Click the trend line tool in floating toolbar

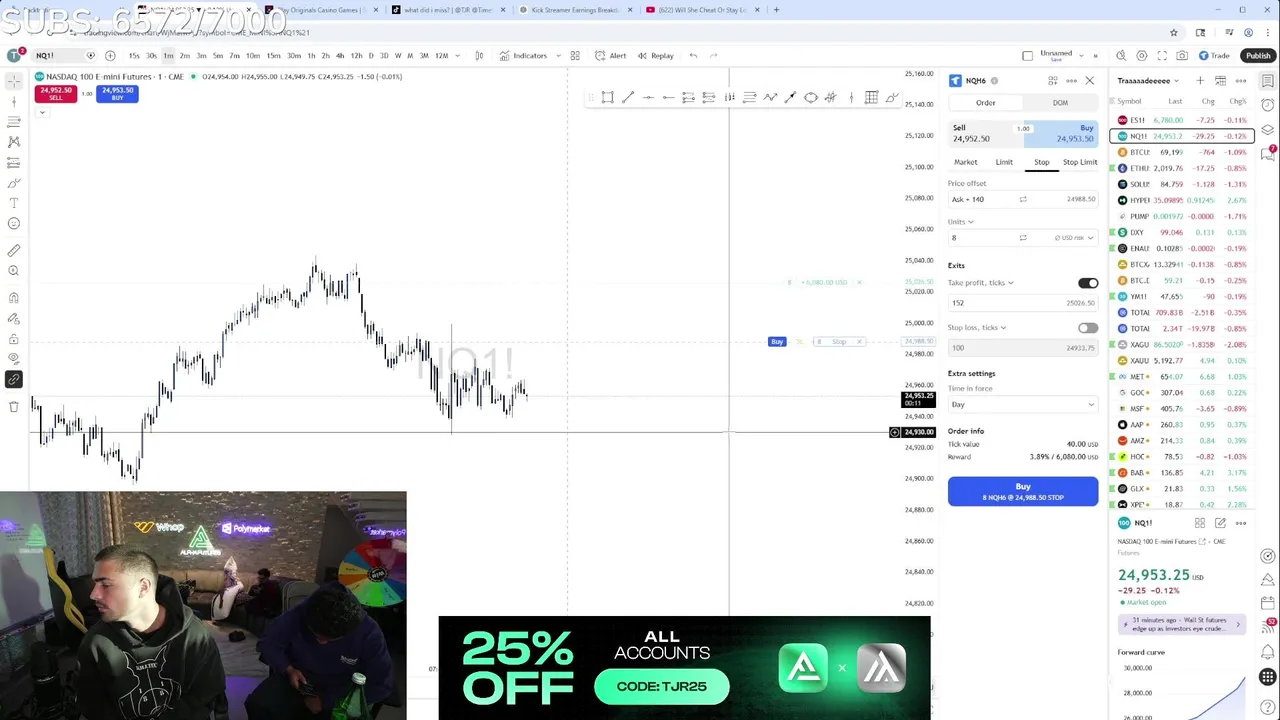628,97
